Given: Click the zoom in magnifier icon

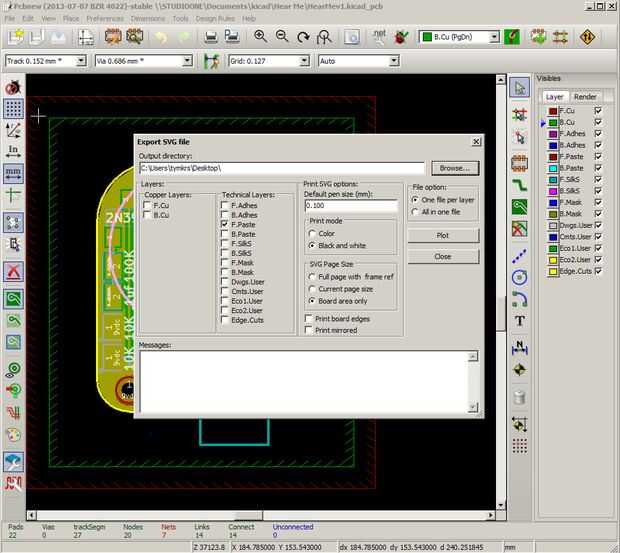Looking at the screenshot, I should click(x=260, y=37).
